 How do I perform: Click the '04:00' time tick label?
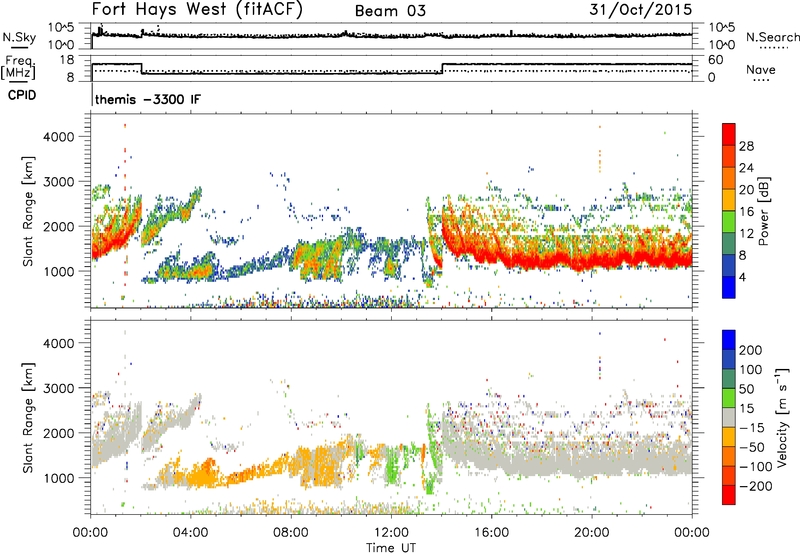click(x=191, y=533)
